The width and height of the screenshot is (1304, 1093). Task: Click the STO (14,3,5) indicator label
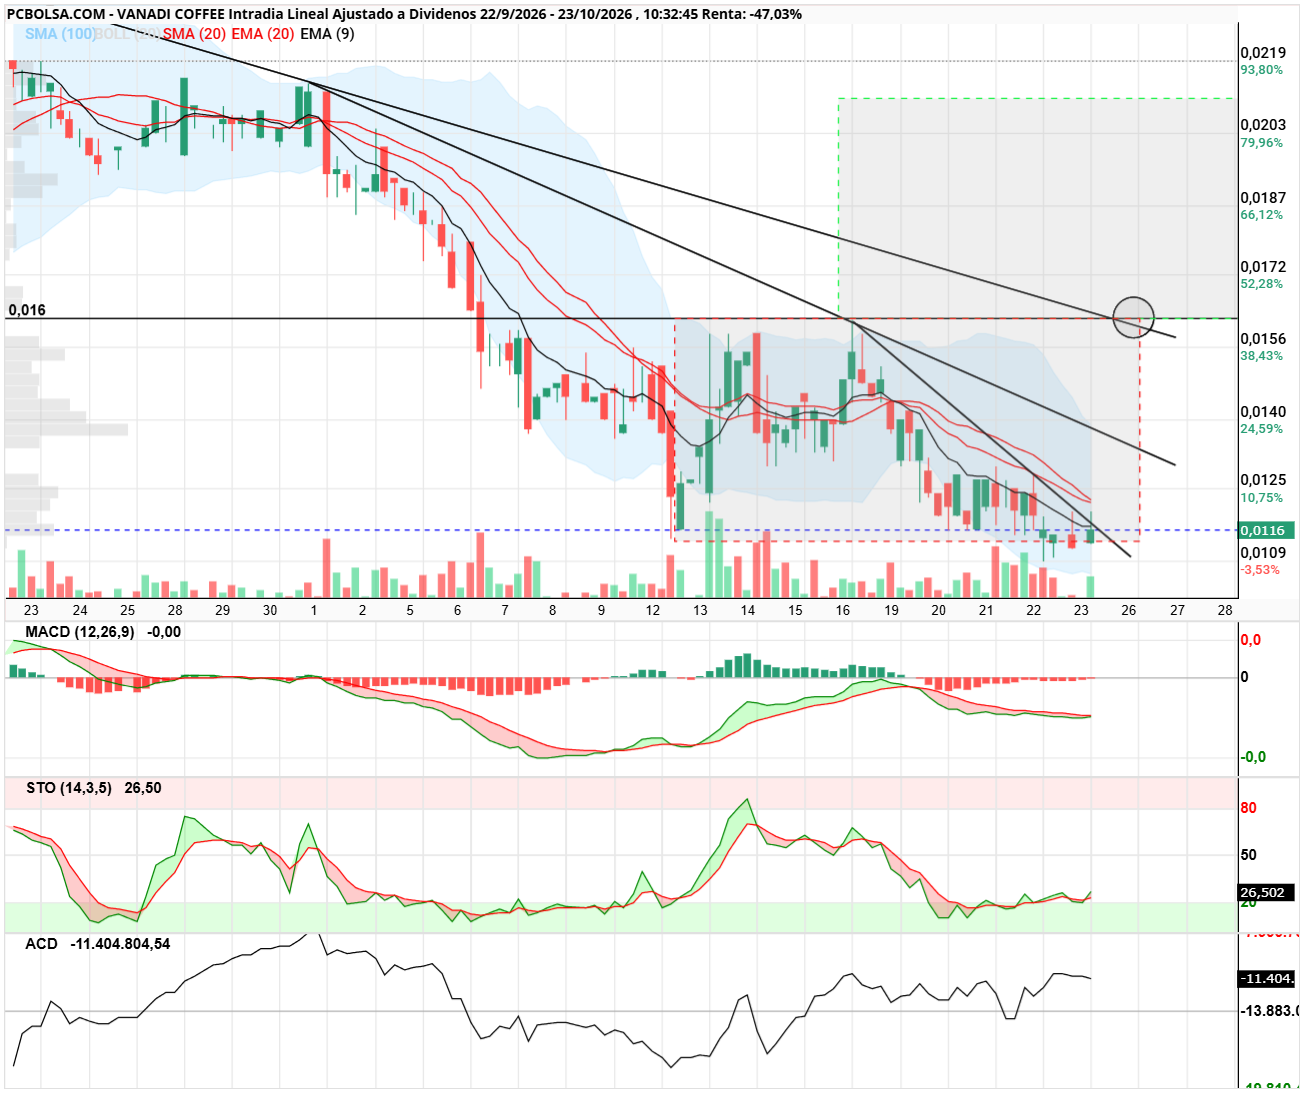click(69, 788)
